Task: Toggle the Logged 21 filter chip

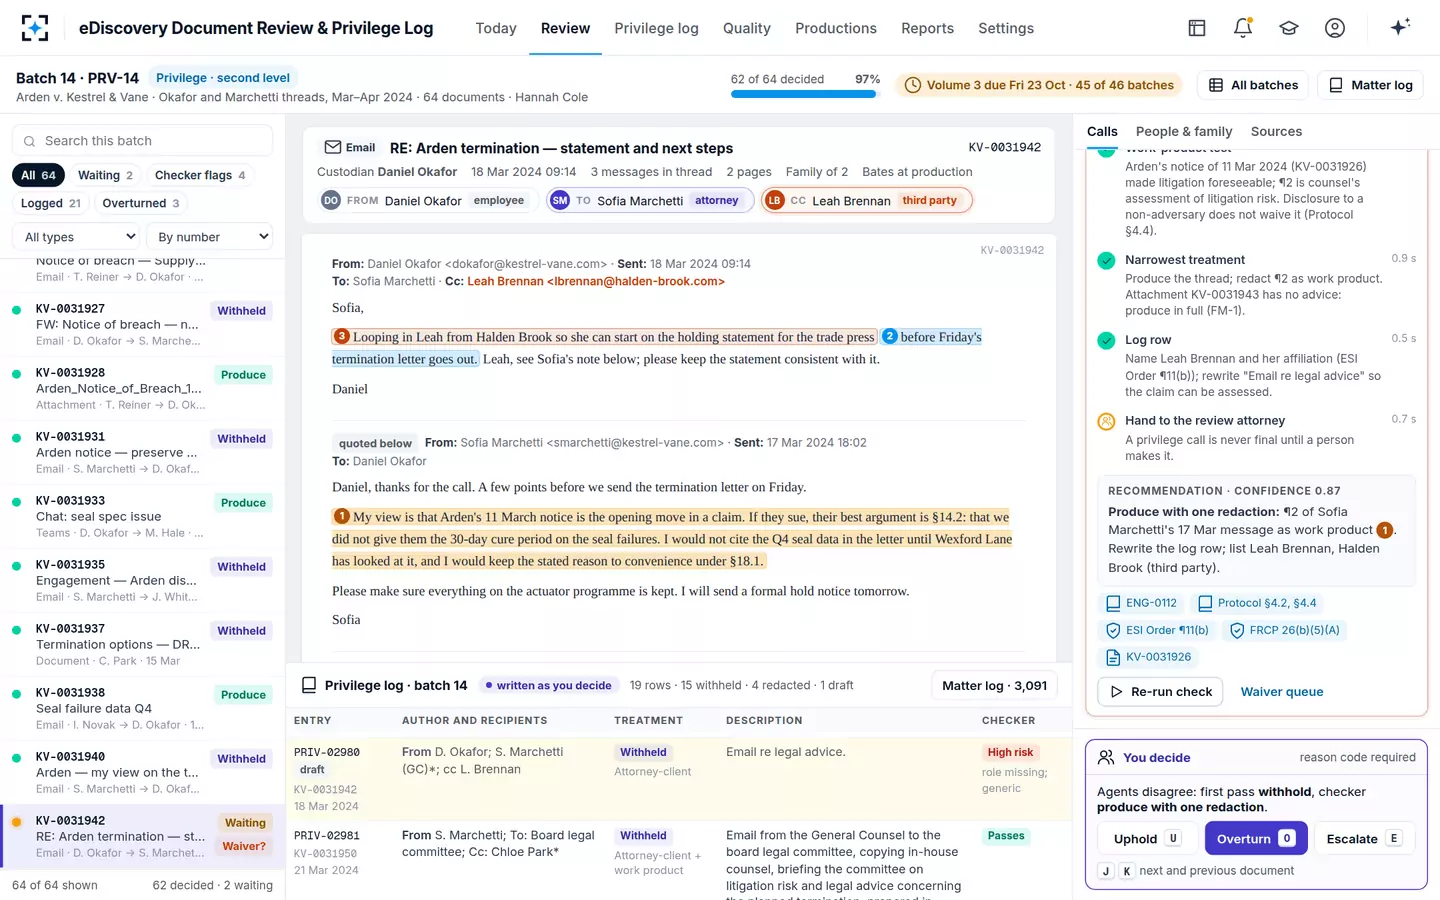Action: click(x=51, y=203)
